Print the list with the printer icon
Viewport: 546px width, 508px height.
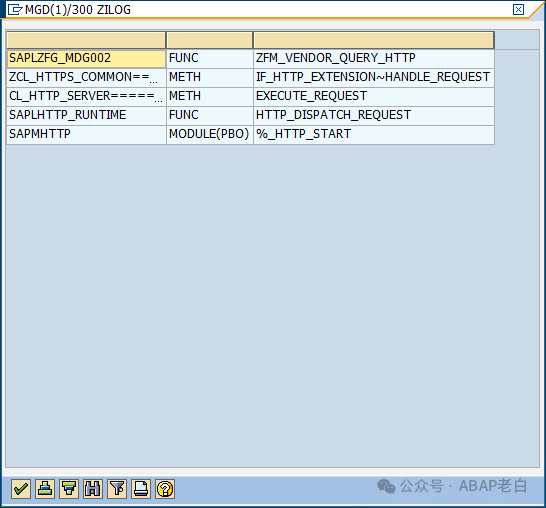click(x=141, y=489)
